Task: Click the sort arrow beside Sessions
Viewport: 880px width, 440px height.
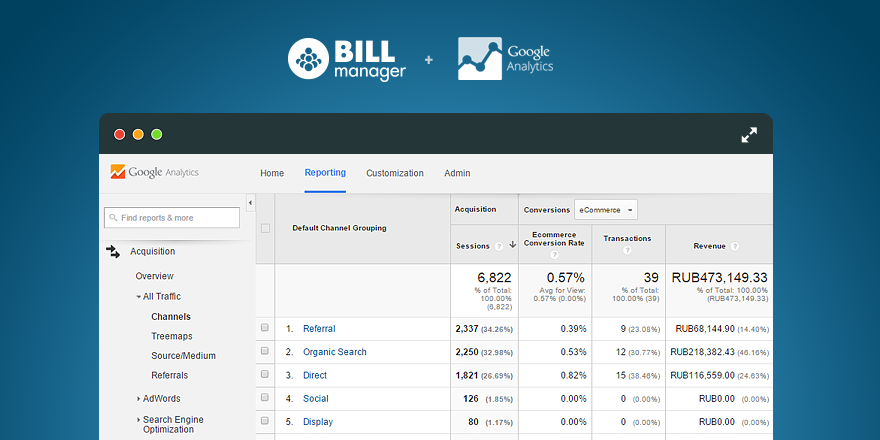Action: (x=512, y=245)
